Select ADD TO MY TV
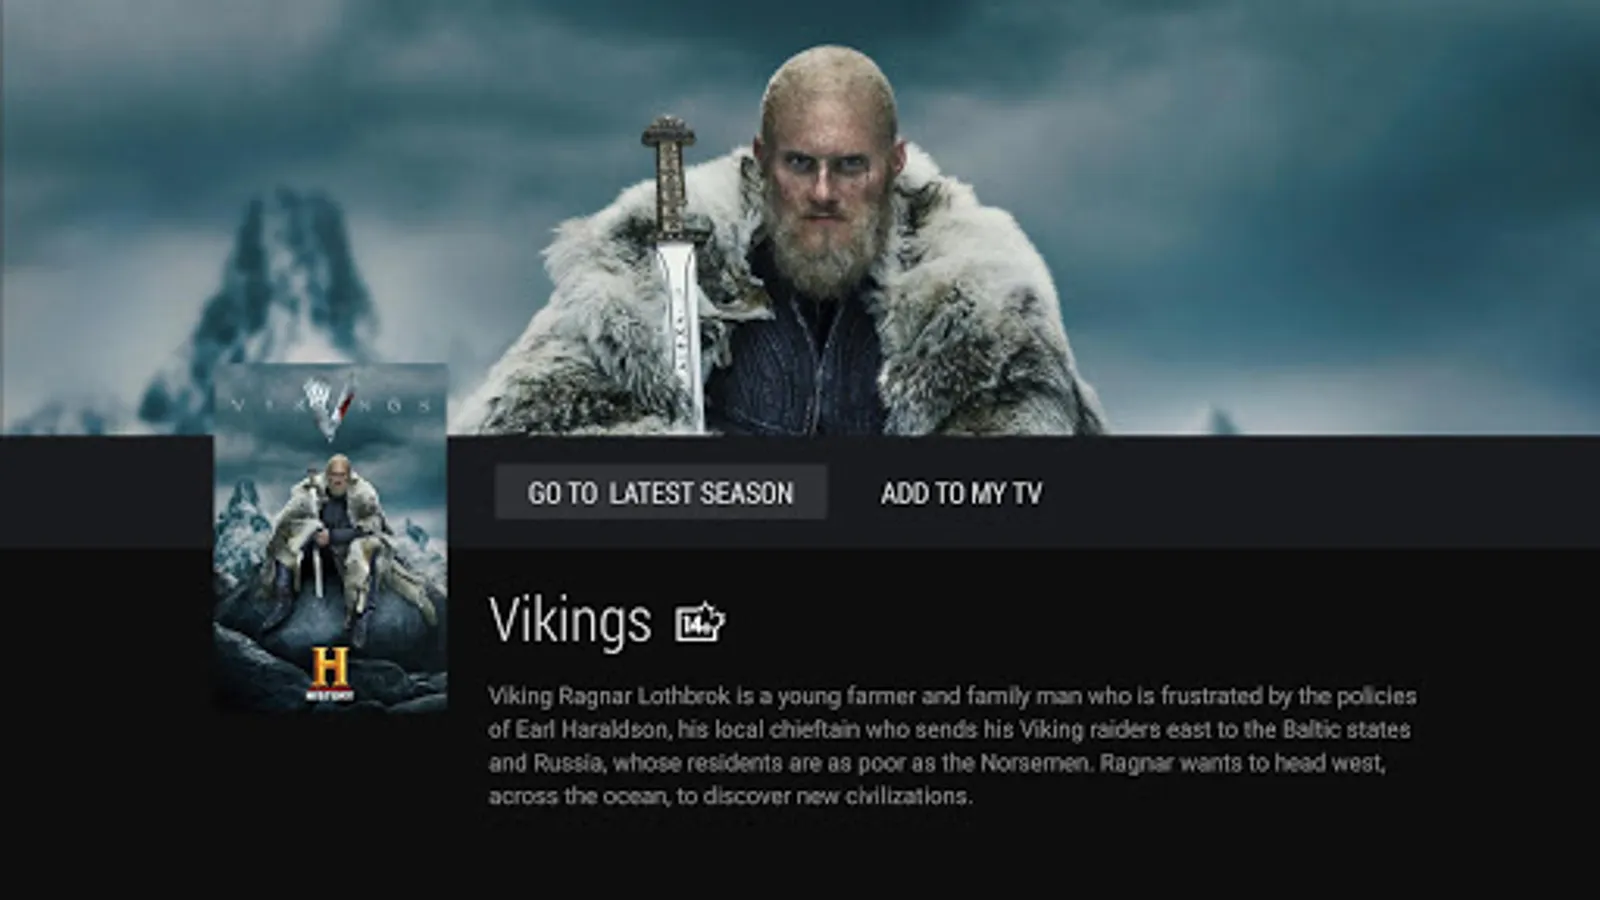The height and width of the screenshot is (900, 1600). click(x=961, y=493)
